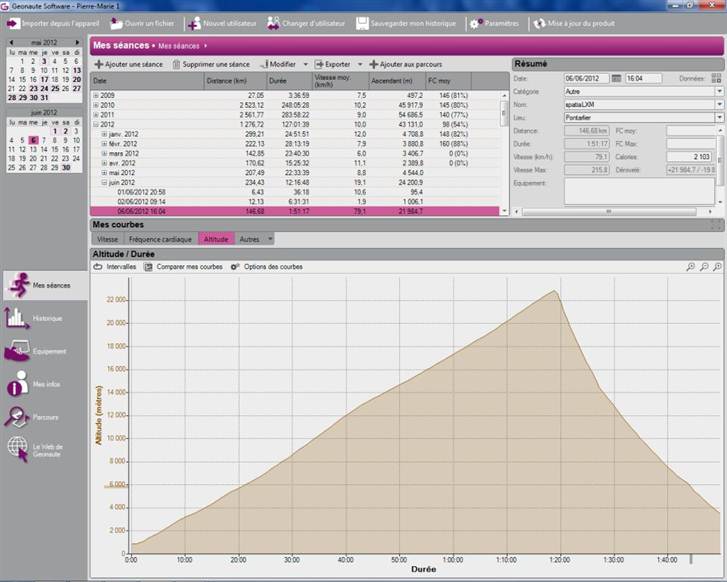Select the highlighted 06/06/2012 16:04 session
The height and width of the screenshot is (582, 727).
coord(295,211)
